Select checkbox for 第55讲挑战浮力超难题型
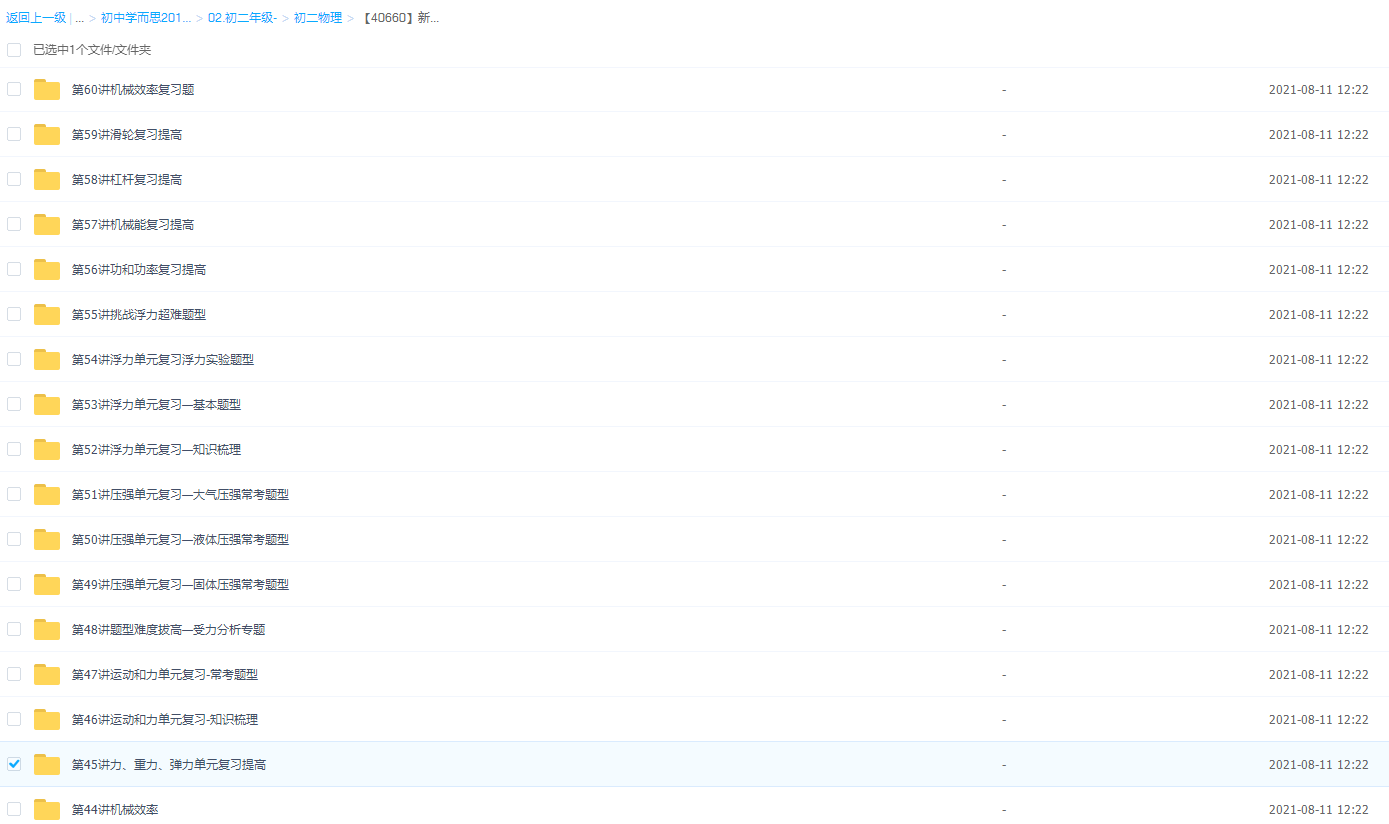Screen dimensions: 1389x824 [x=14, y=314]
